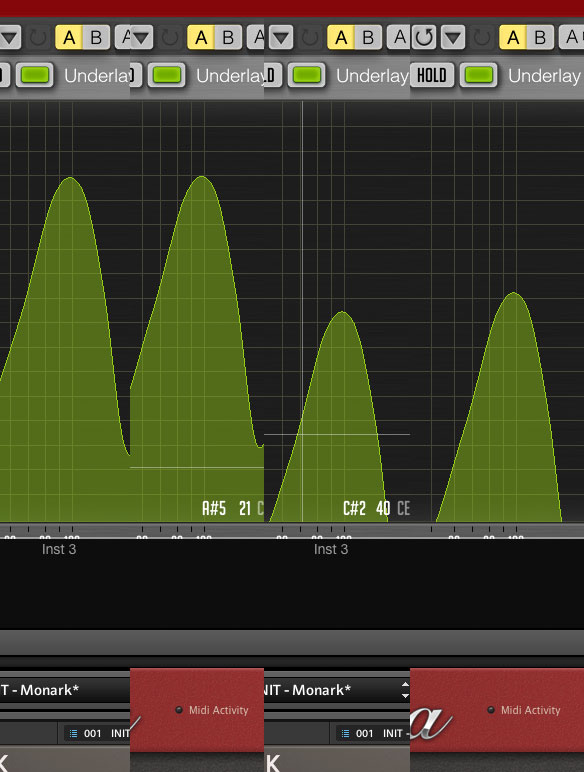Click the peak of the green curve in the rightmost spectrum
The width and height of the screenshot is (584, 772).
click(x=514, y=293)
